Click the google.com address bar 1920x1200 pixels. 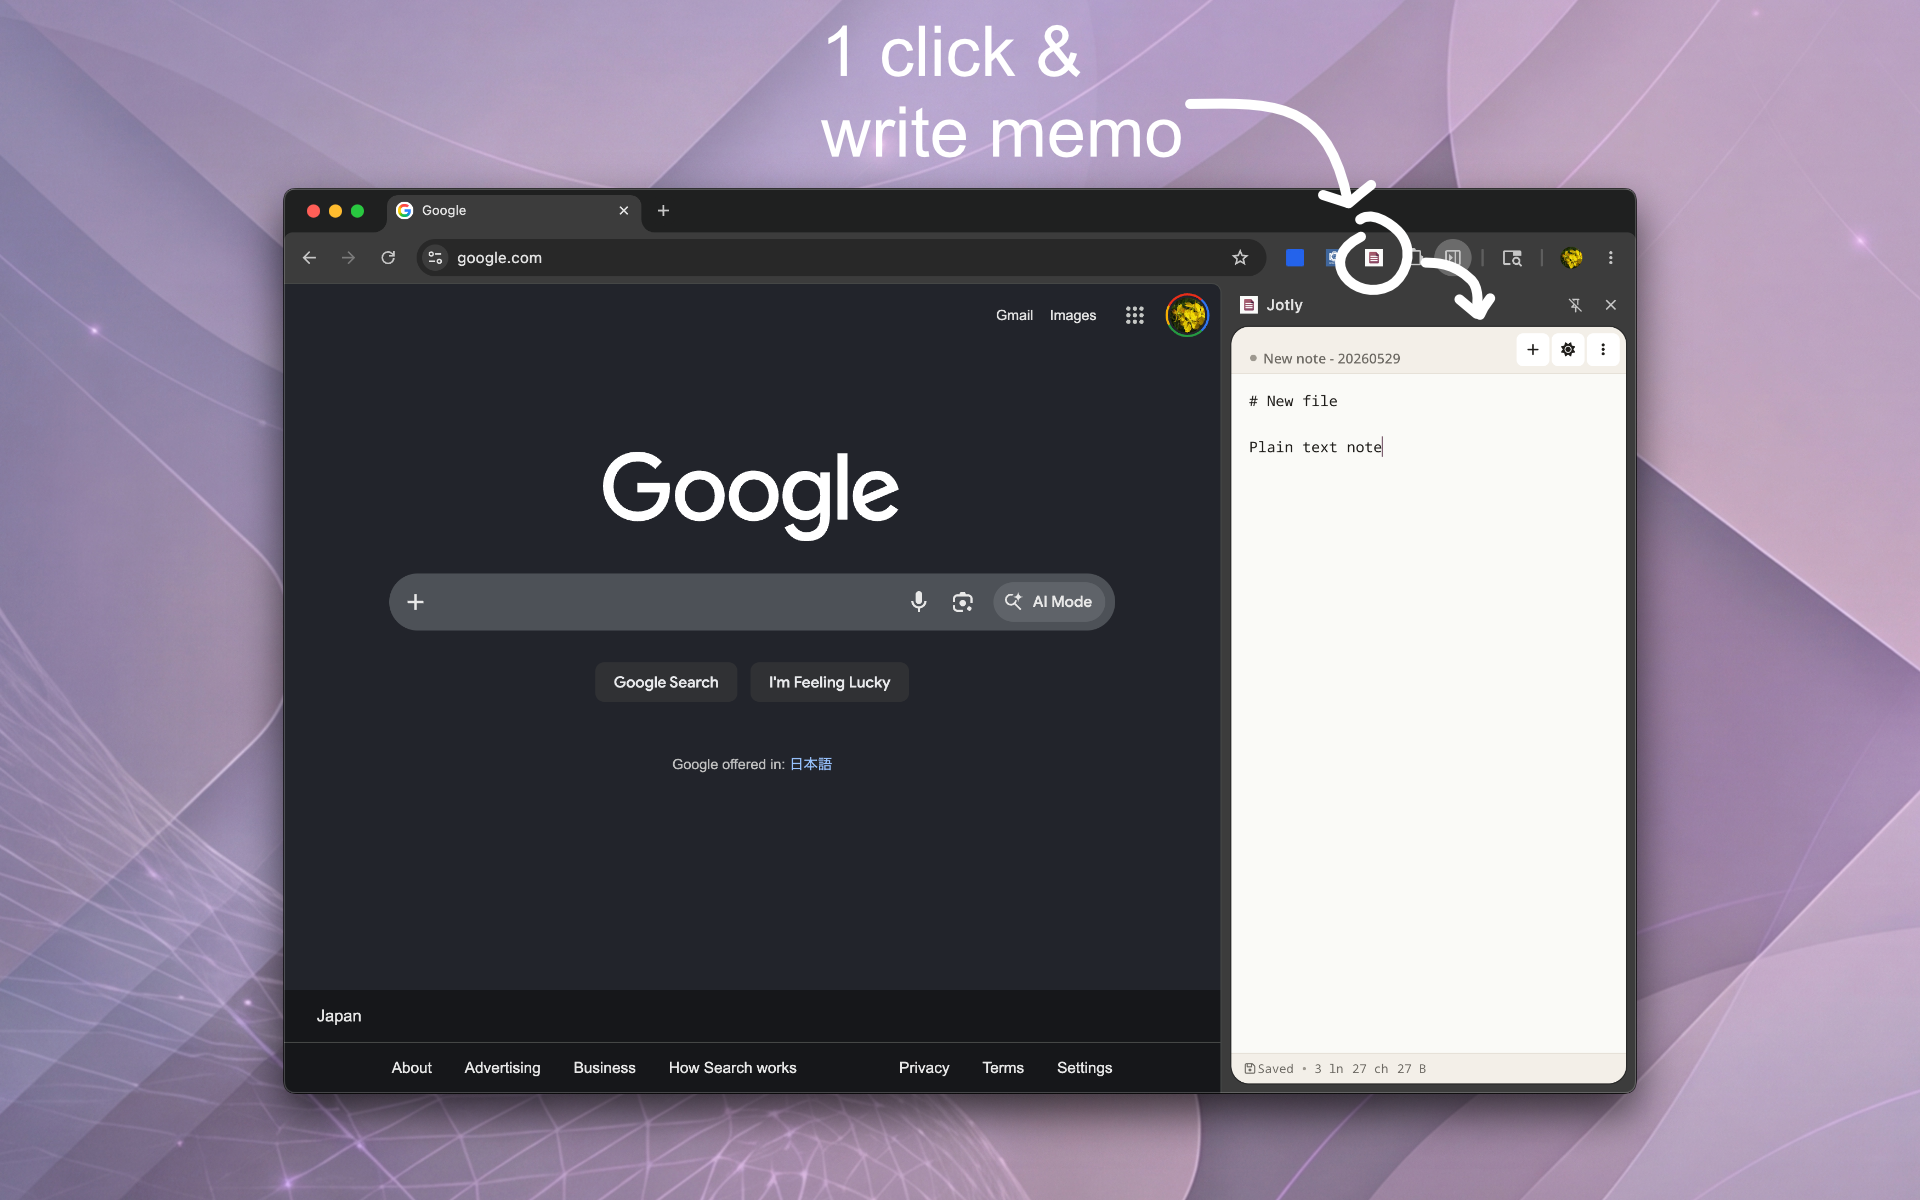coord(840,258)
